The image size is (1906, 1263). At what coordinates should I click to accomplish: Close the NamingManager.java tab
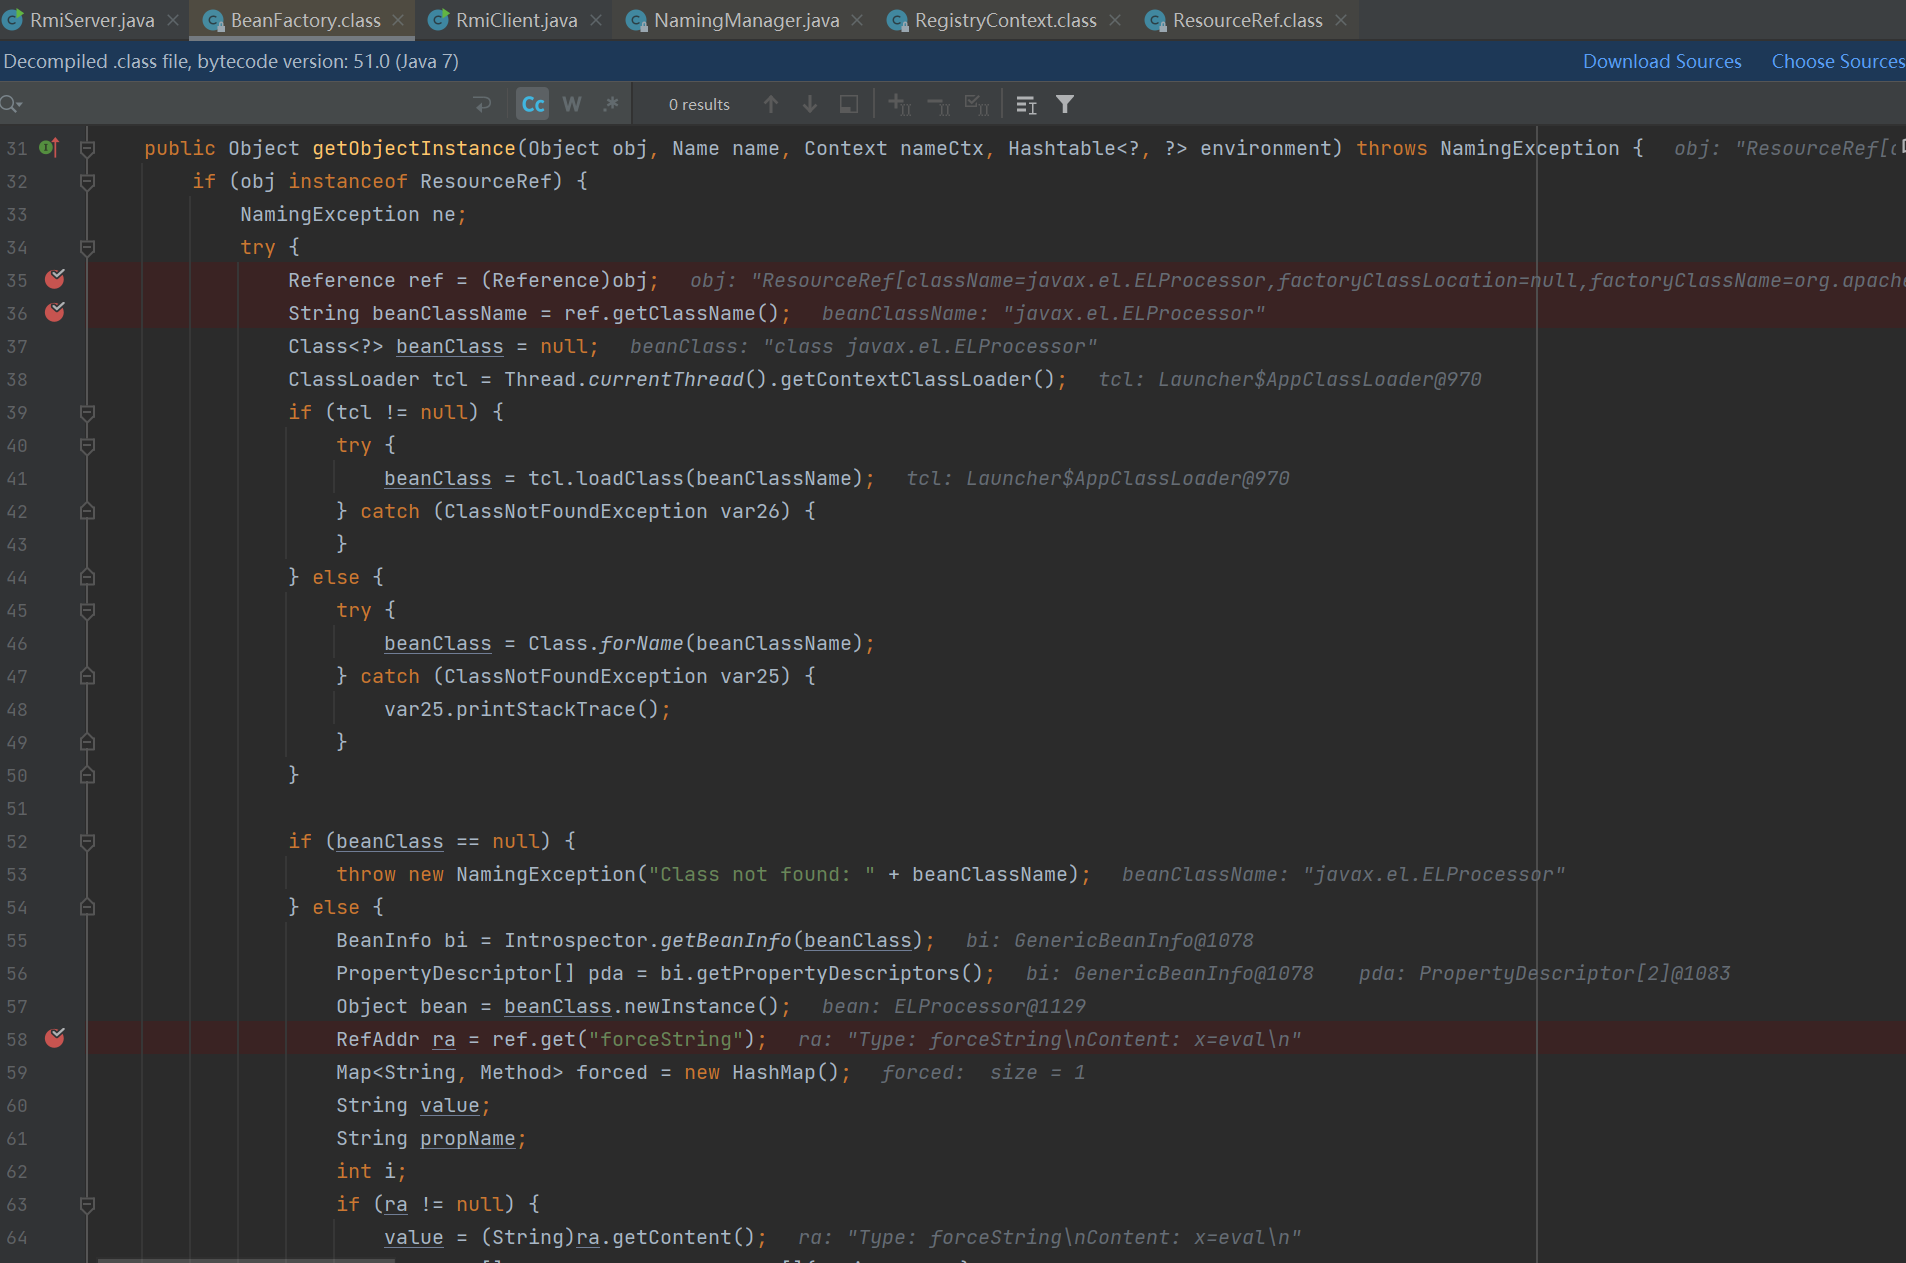point(857,20)
